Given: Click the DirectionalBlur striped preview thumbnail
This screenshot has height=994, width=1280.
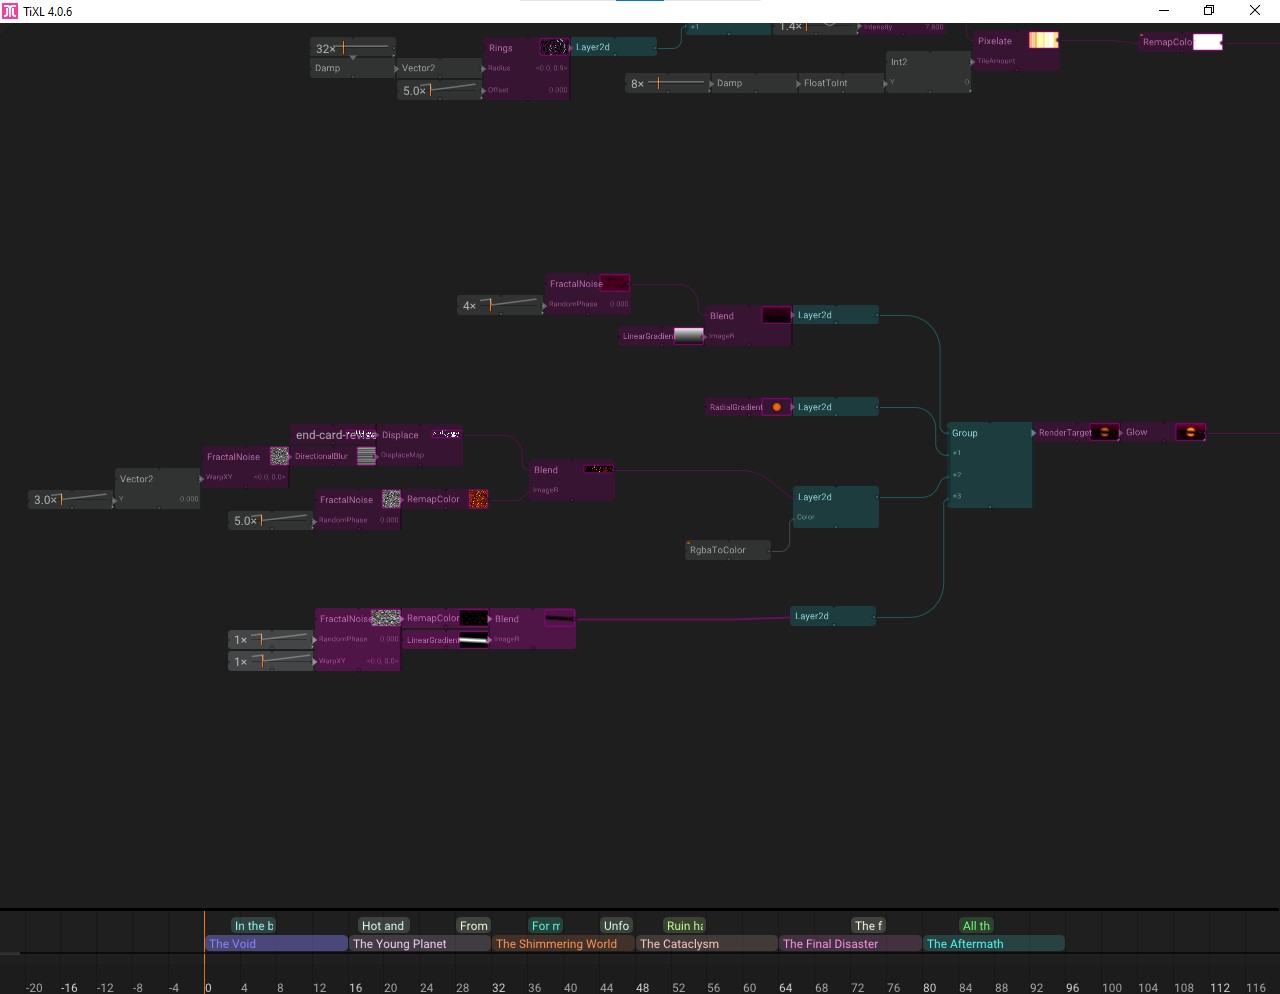Looking at the screenshot, I should click(x=366, y=456).
